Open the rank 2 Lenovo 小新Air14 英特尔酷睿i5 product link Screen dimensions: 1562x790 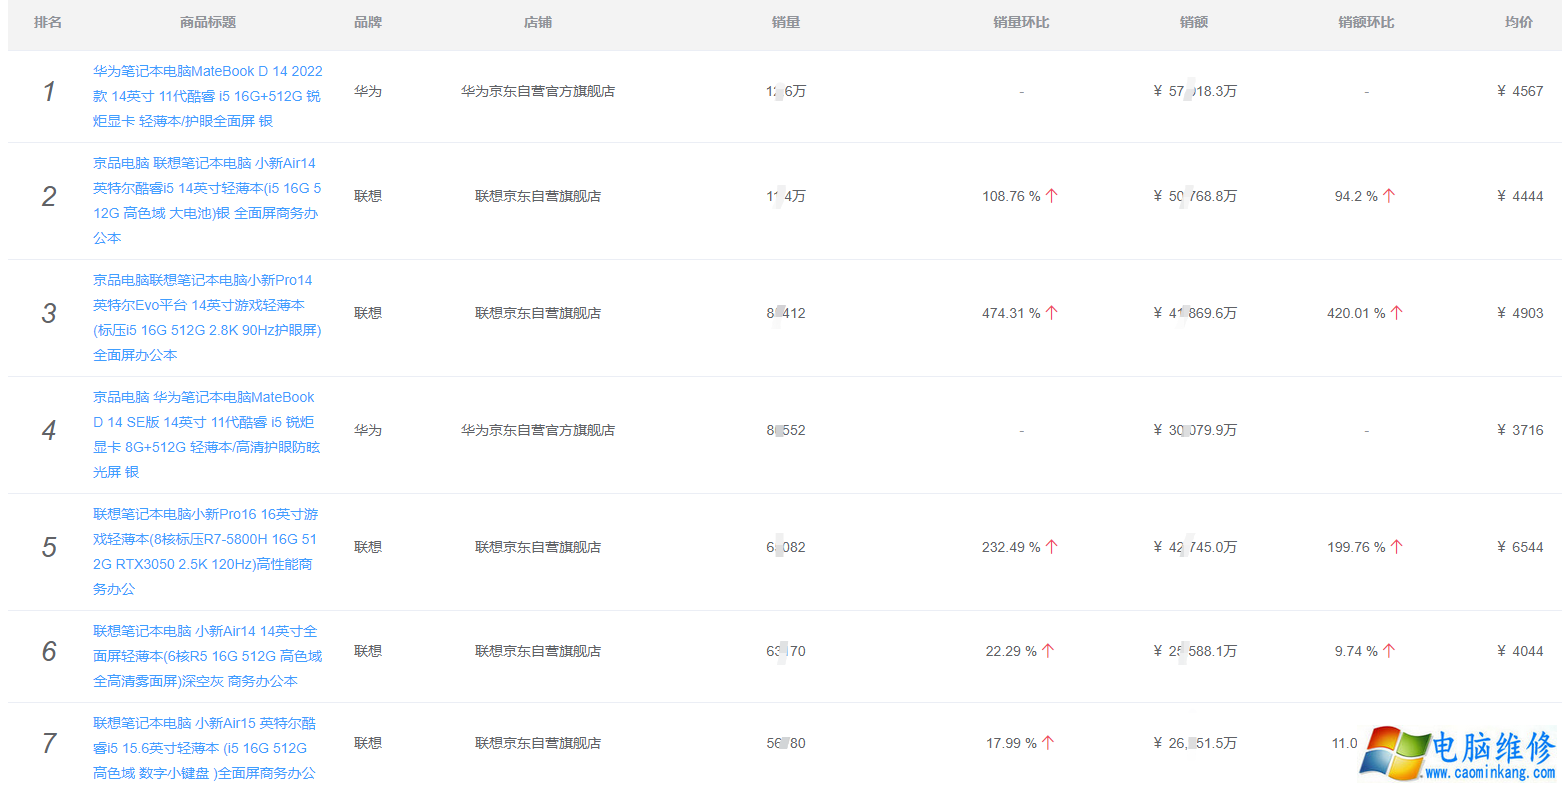pyautogui.click(x=208, y=200)
